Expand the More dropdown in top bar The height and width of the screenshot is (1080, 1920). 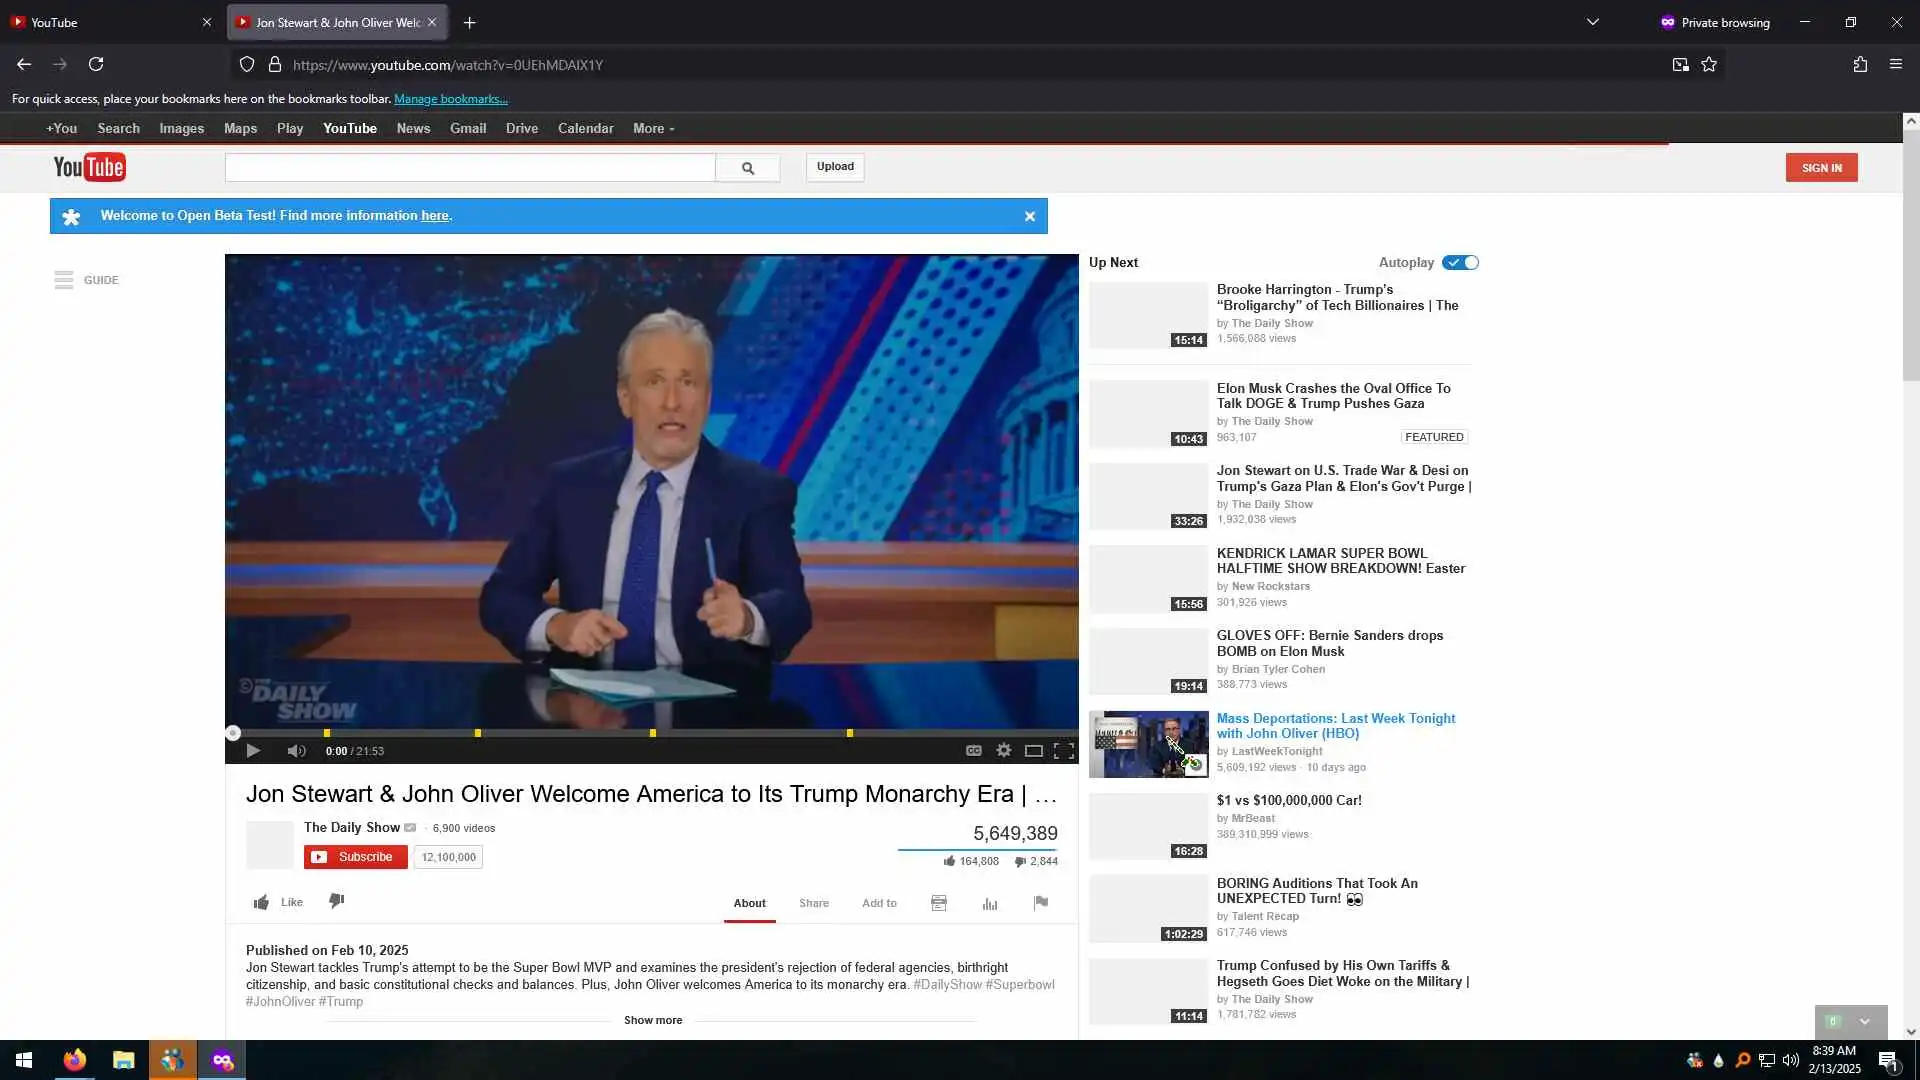[653, 128]
